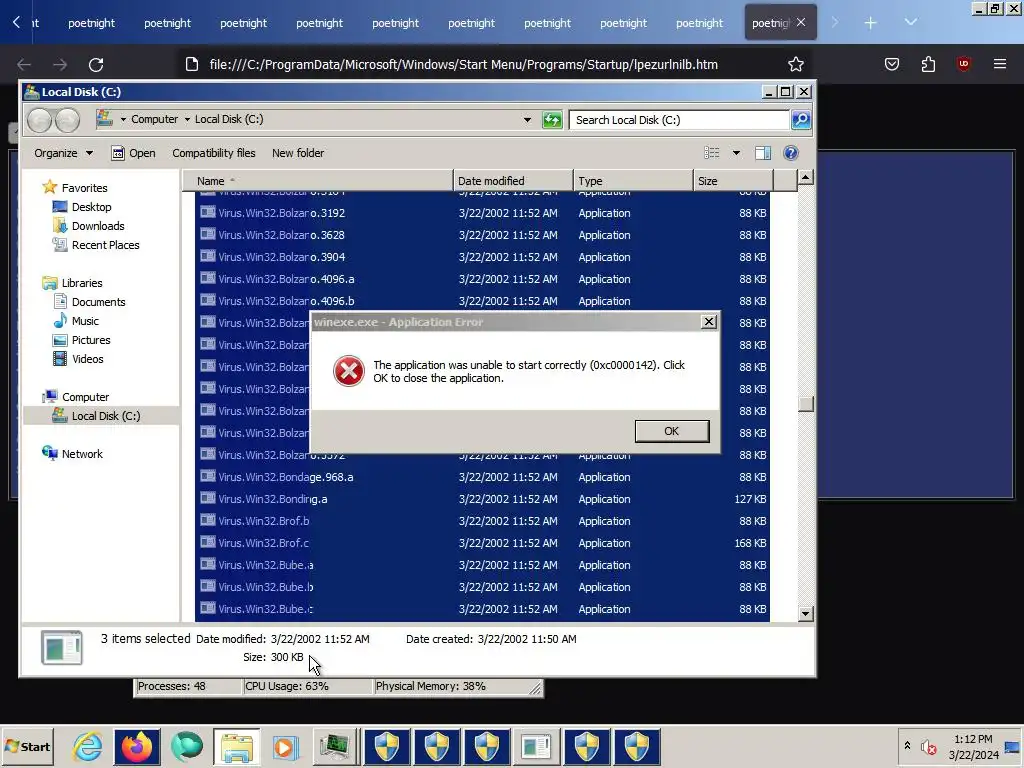
Task: Click the Search Local Disk (C:) field
Action: click(x=679, y=120)
